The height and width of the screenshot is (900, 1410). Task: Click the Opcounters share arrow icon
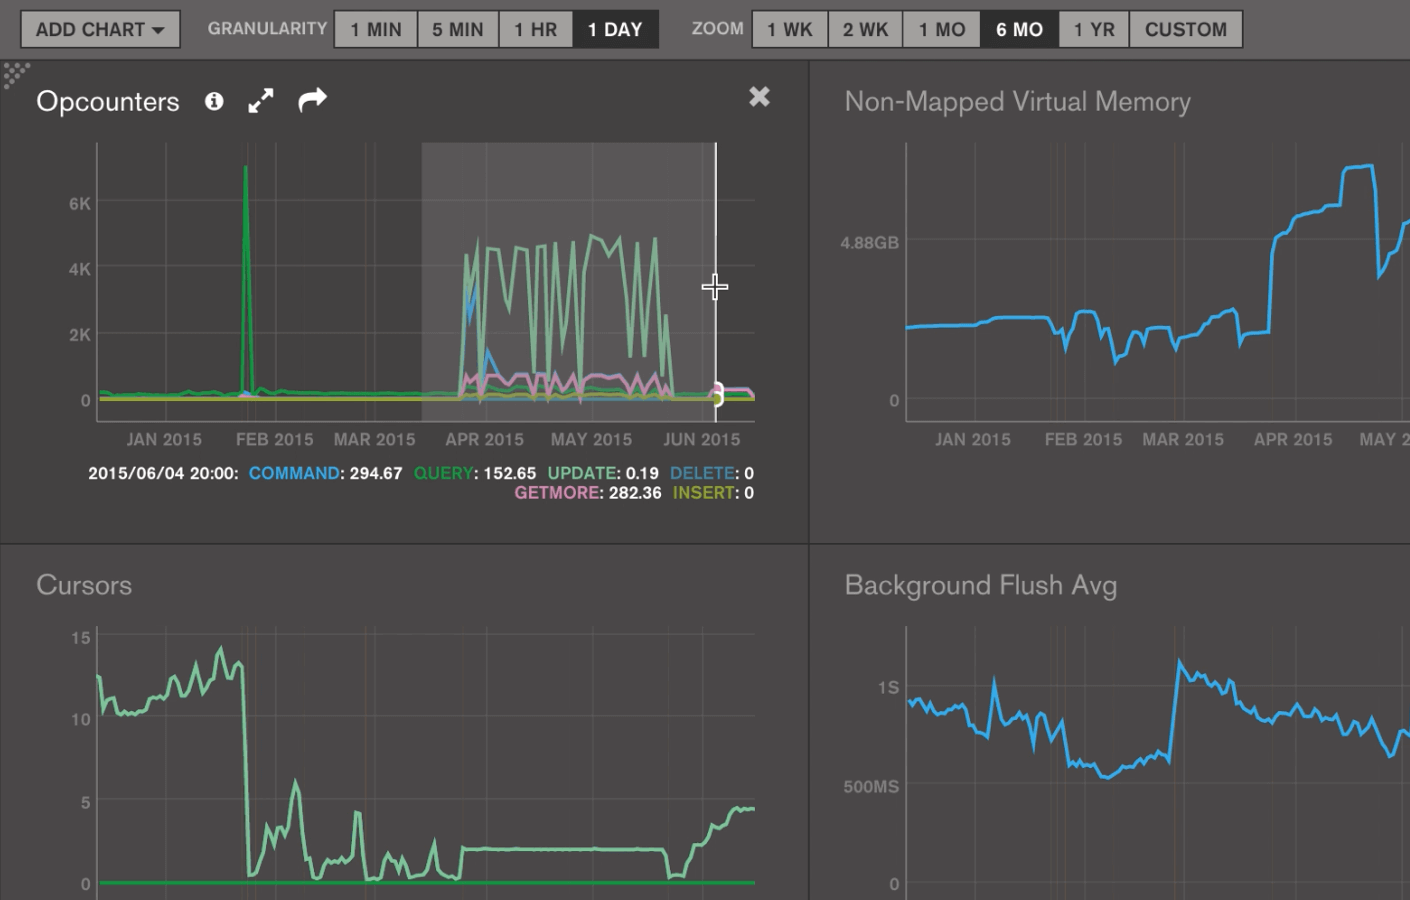312,100
